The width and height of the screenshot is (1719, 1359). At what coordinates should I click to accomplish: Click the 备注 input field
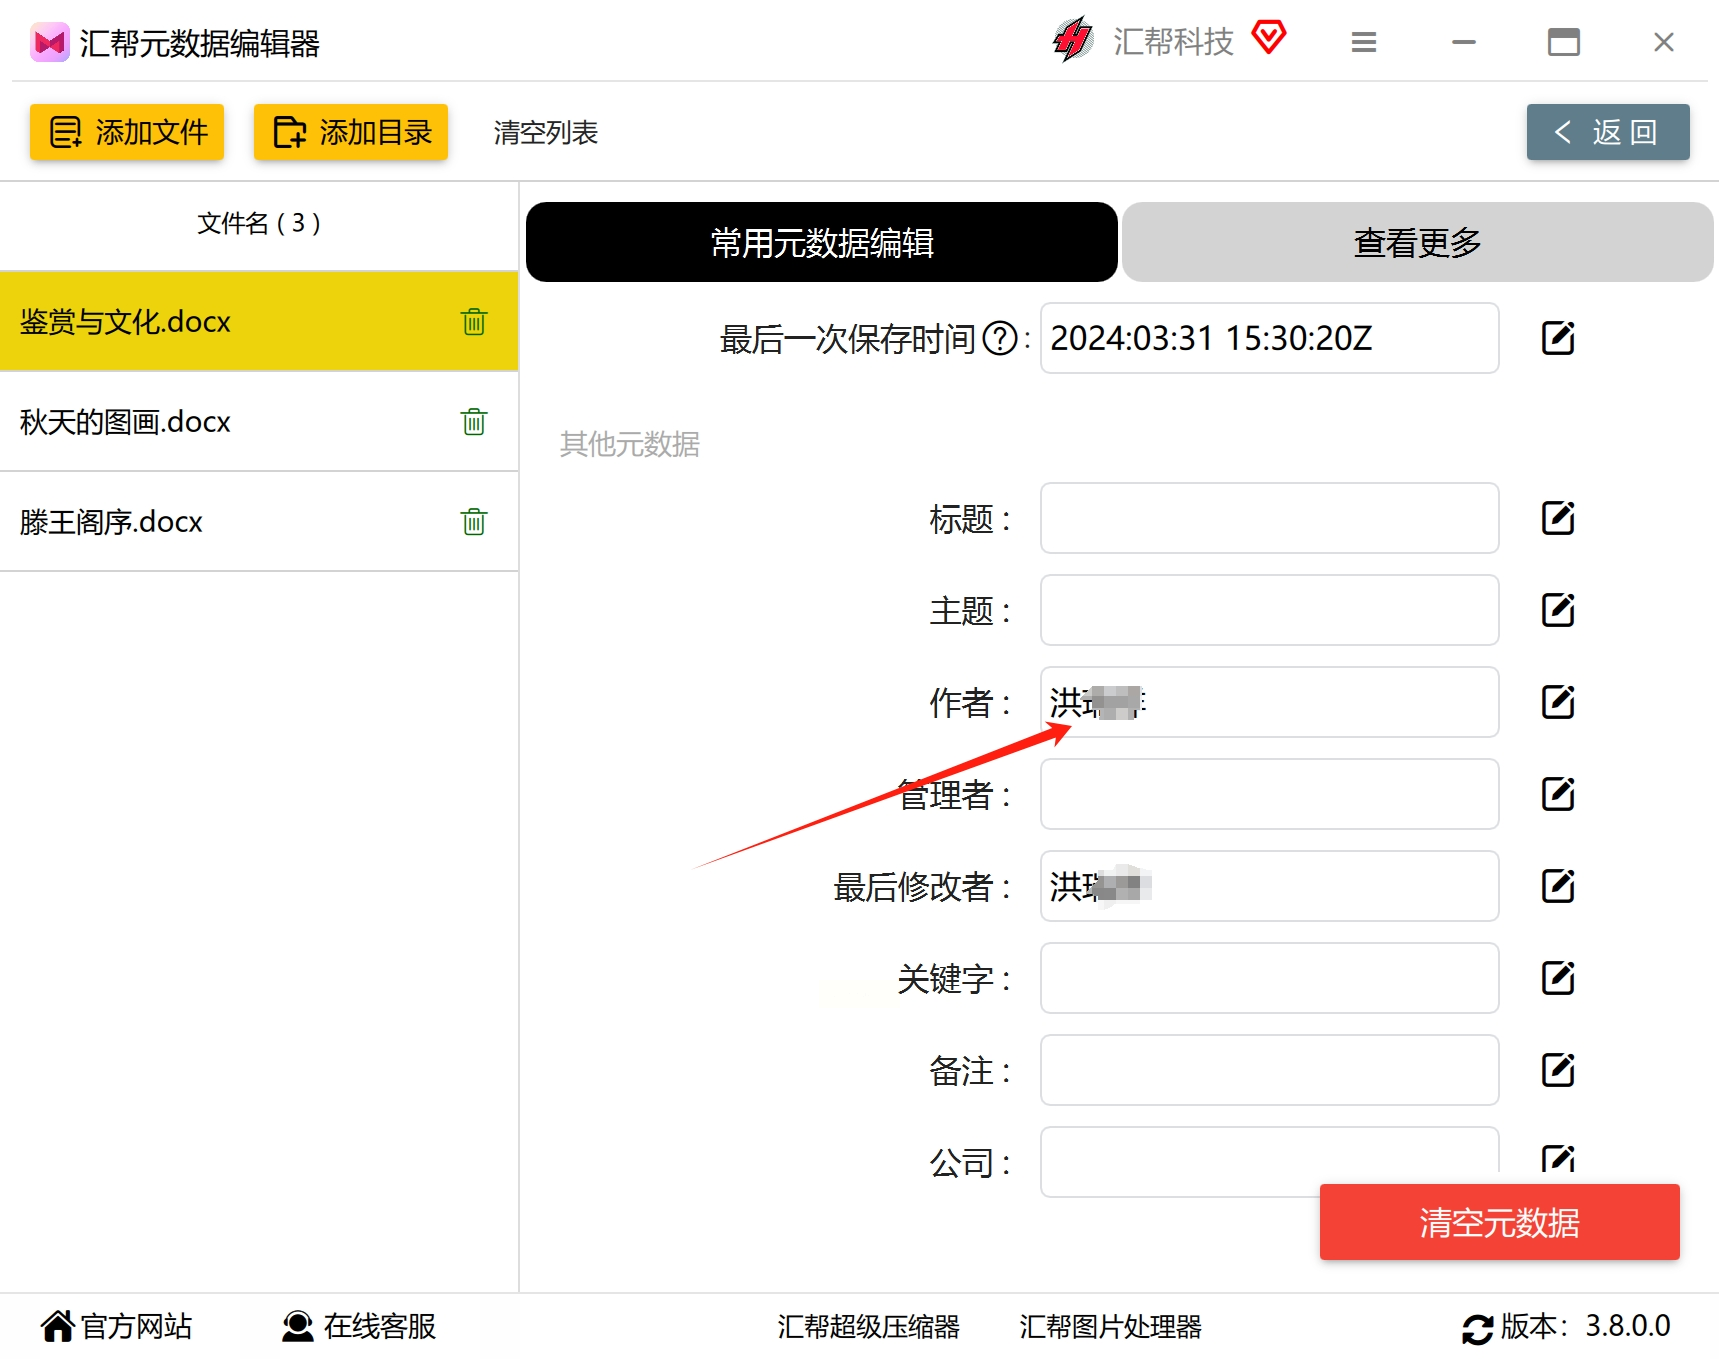[1270, 1070]
